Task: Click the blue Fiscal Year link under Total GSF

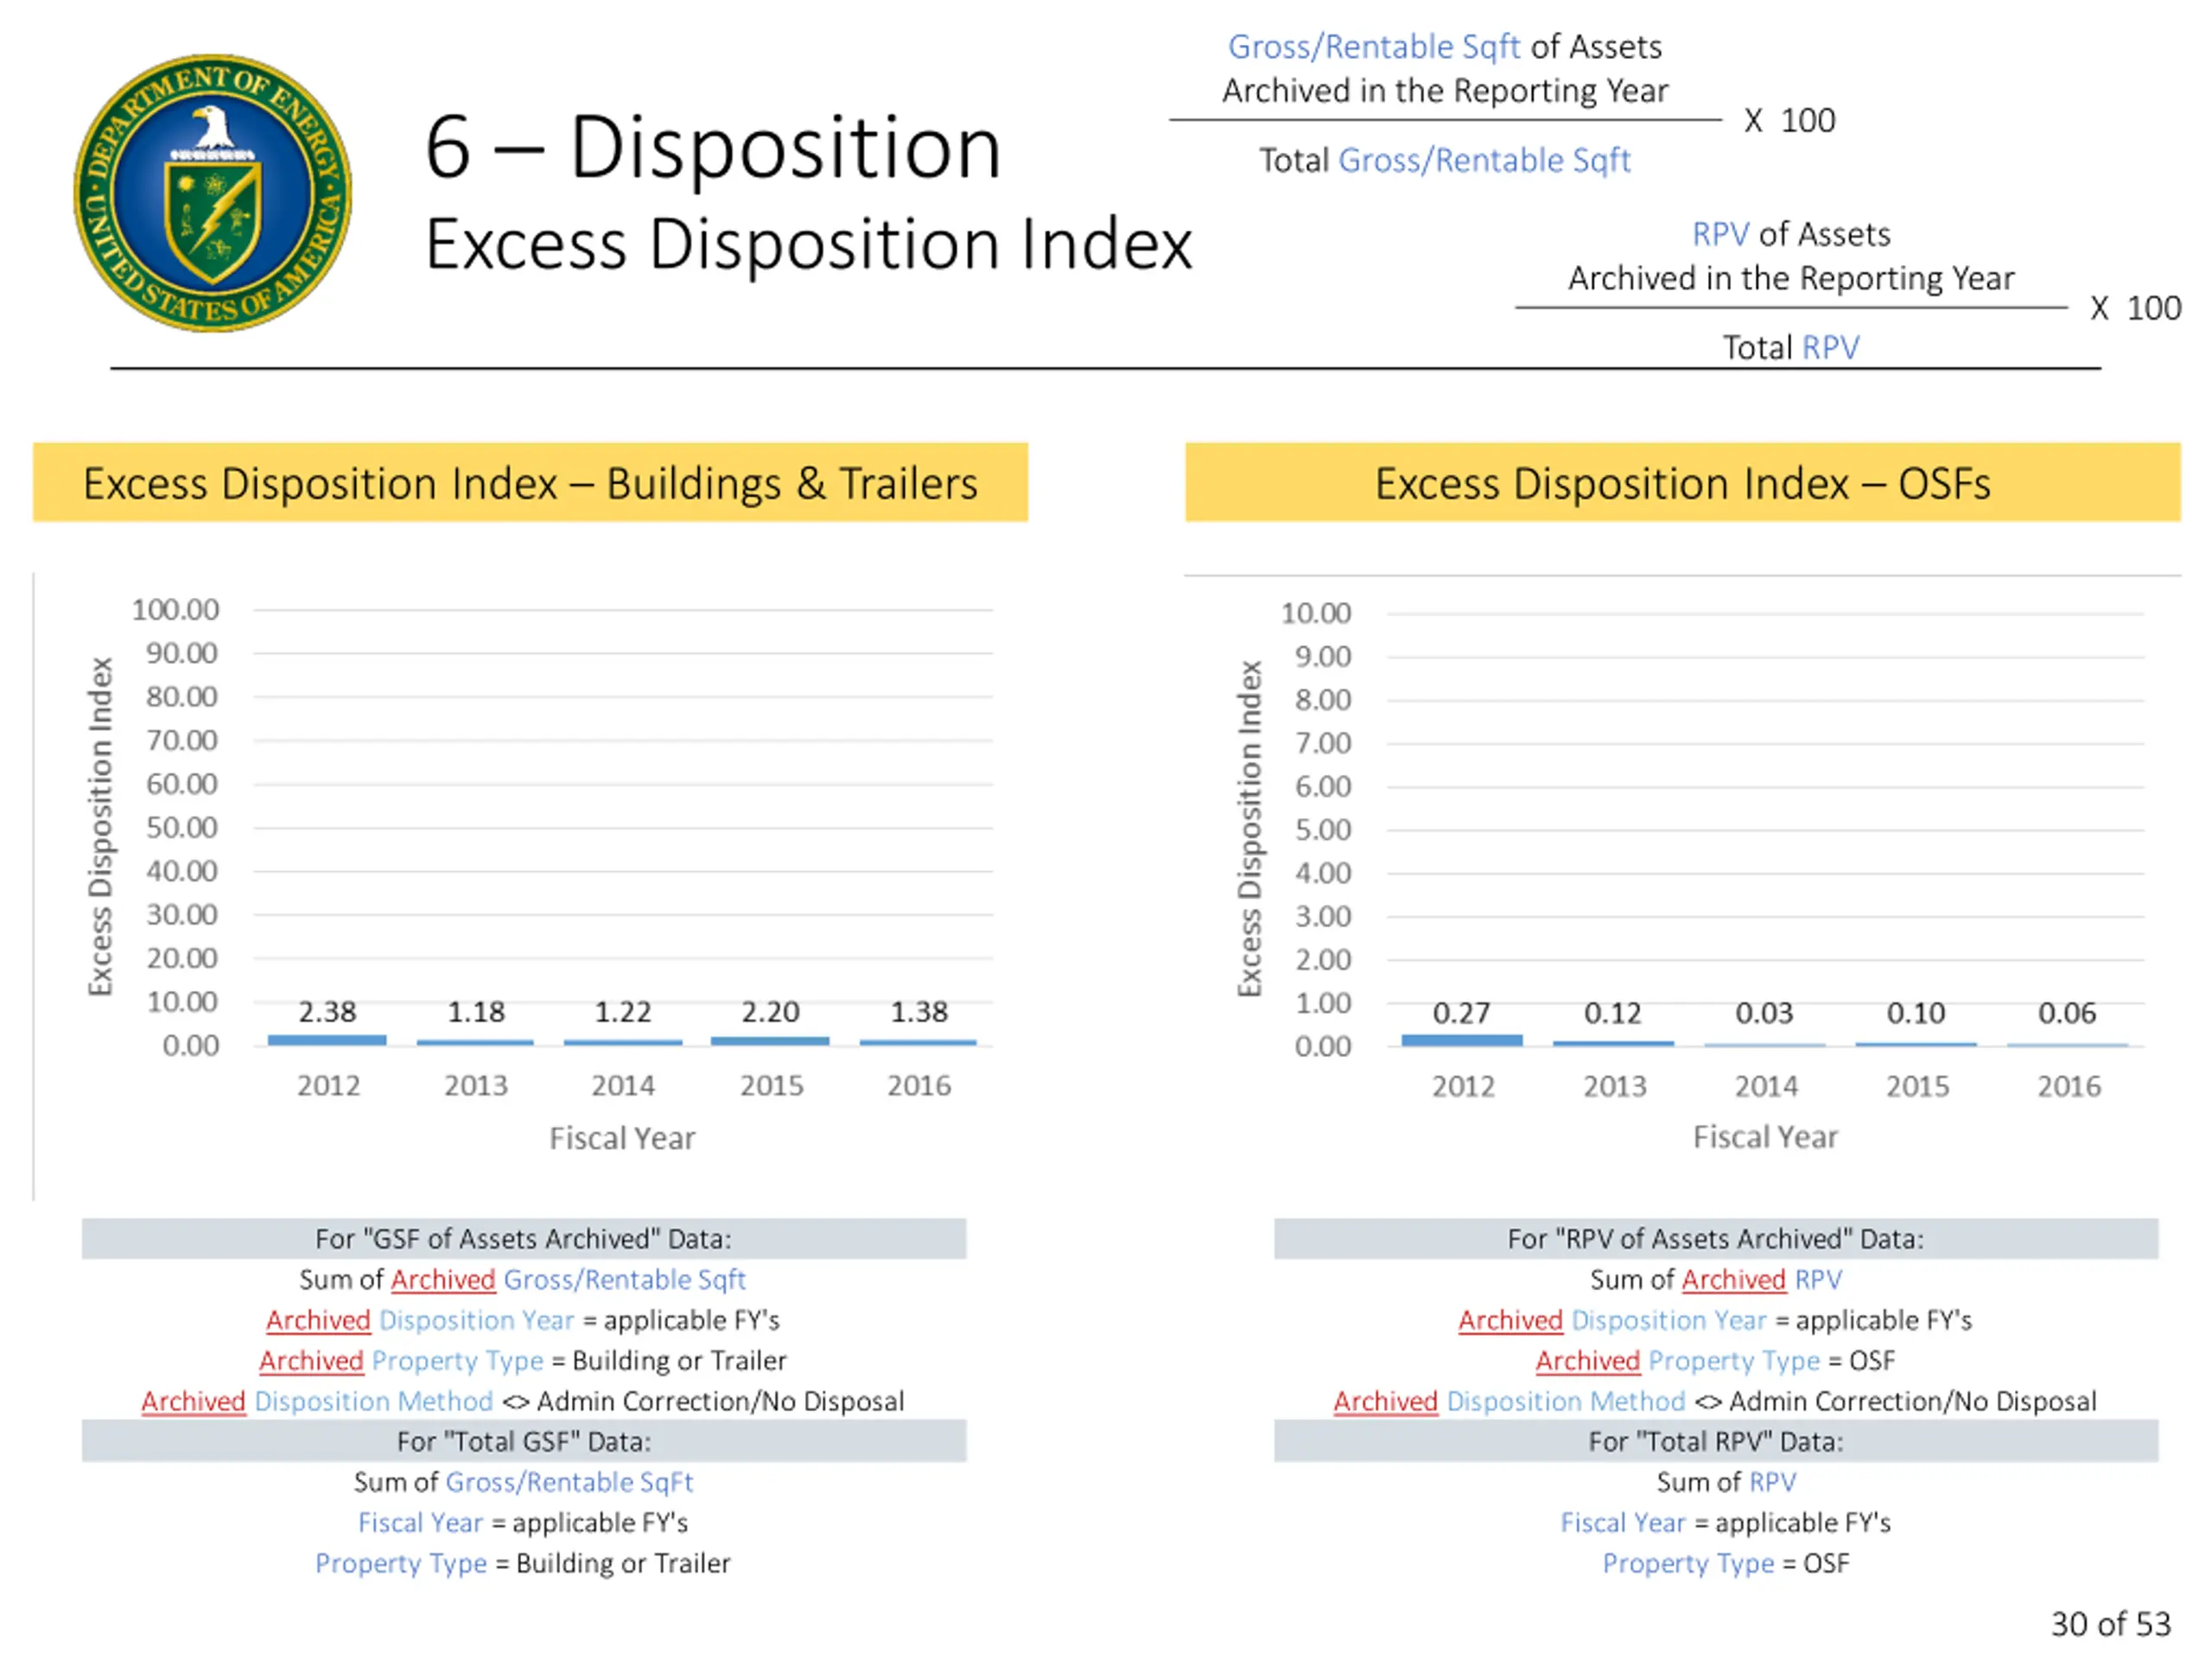Action: (420, 1522)
